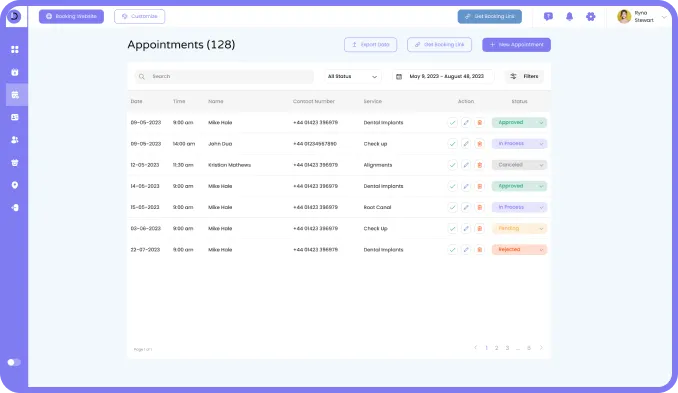The width and height of the screenshot is (678, 393).
Task: Open the dashboard grid icon in sidebar
Action: point(15,50)
